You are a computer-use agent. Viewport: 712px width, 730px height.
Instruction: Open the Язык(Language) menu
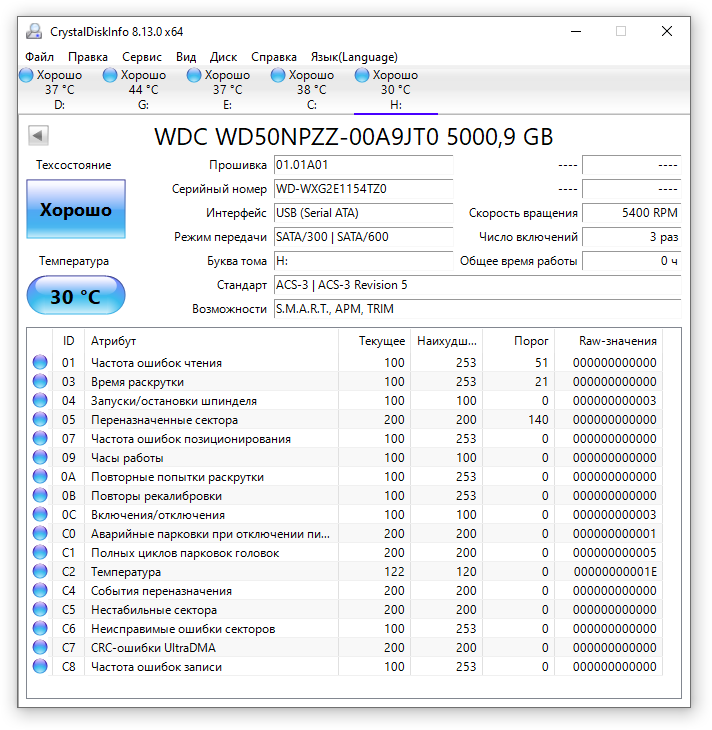tap(354, 57)
